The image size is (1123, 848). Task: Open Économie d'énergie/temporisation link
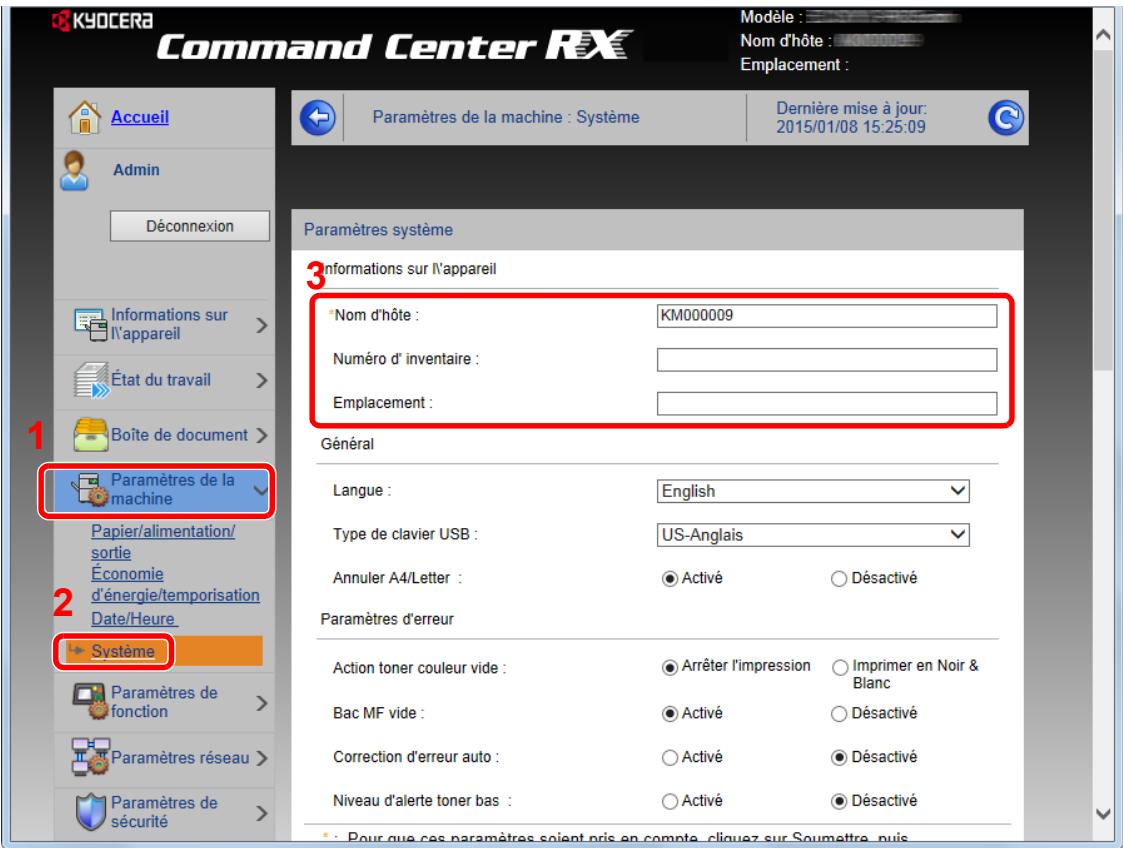[175, 584]
